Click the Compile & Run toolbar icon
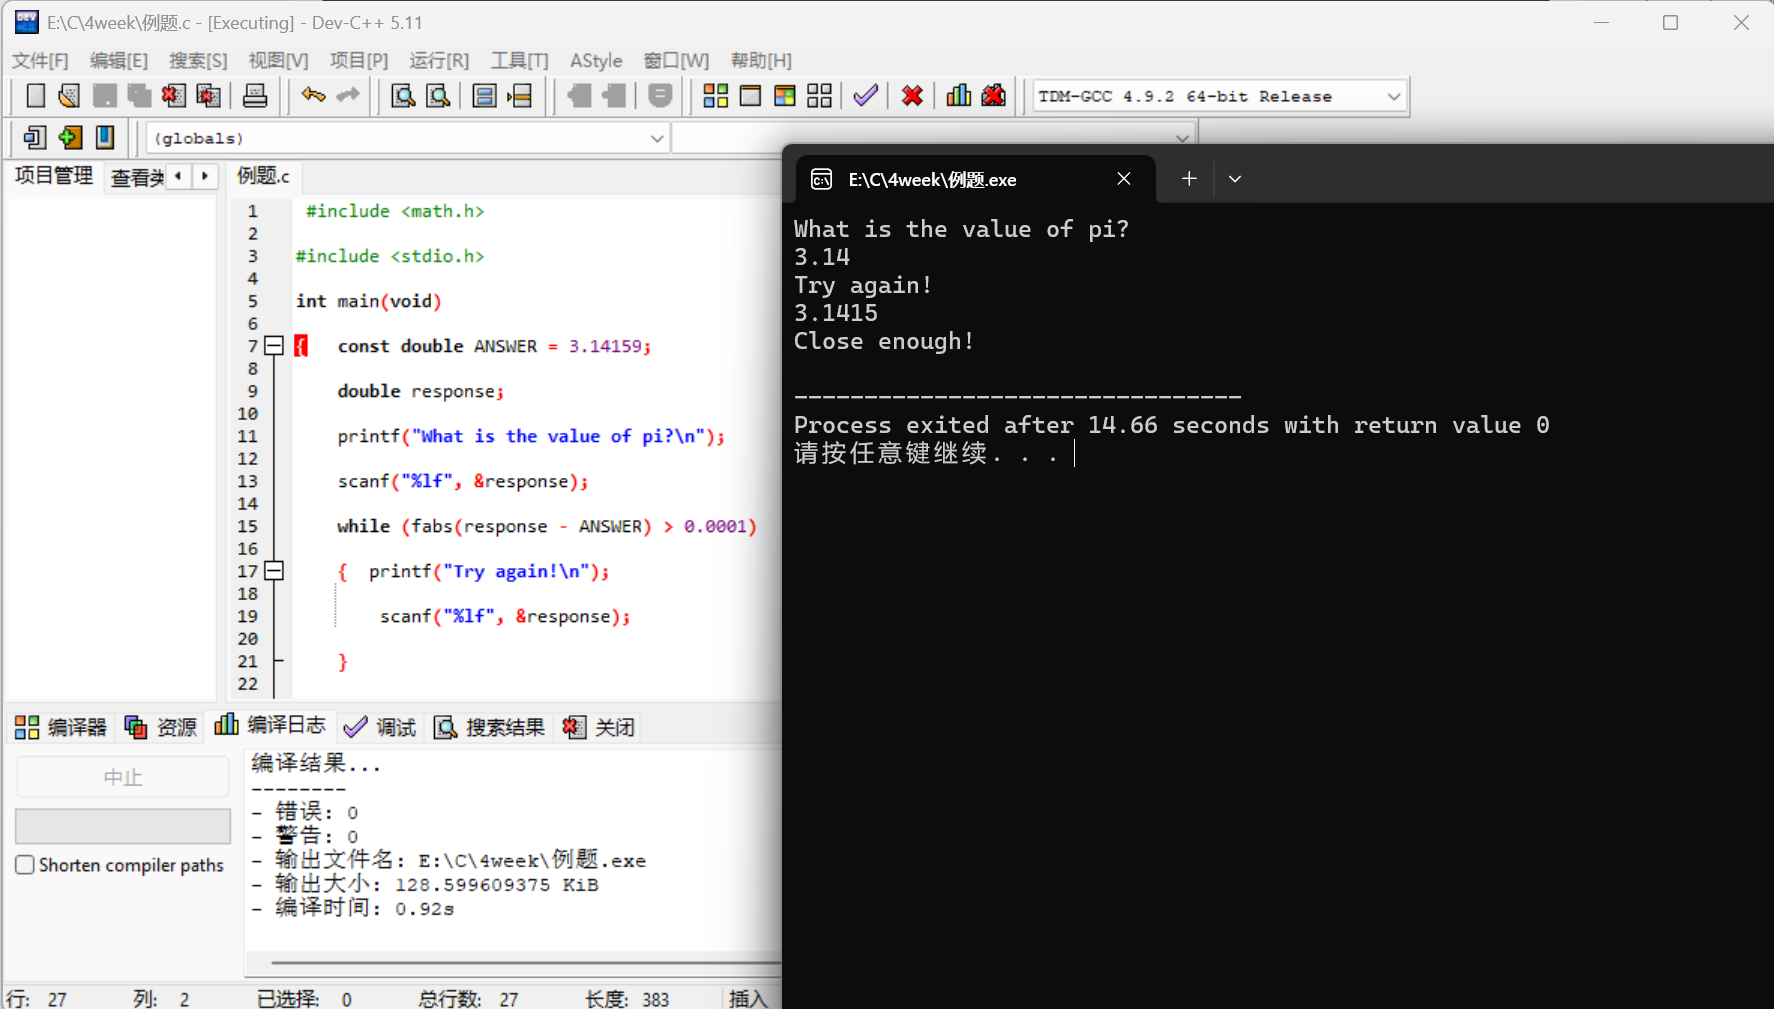Image resolution: width=1774 pixels, height=1009 pixels. point(785,96)
